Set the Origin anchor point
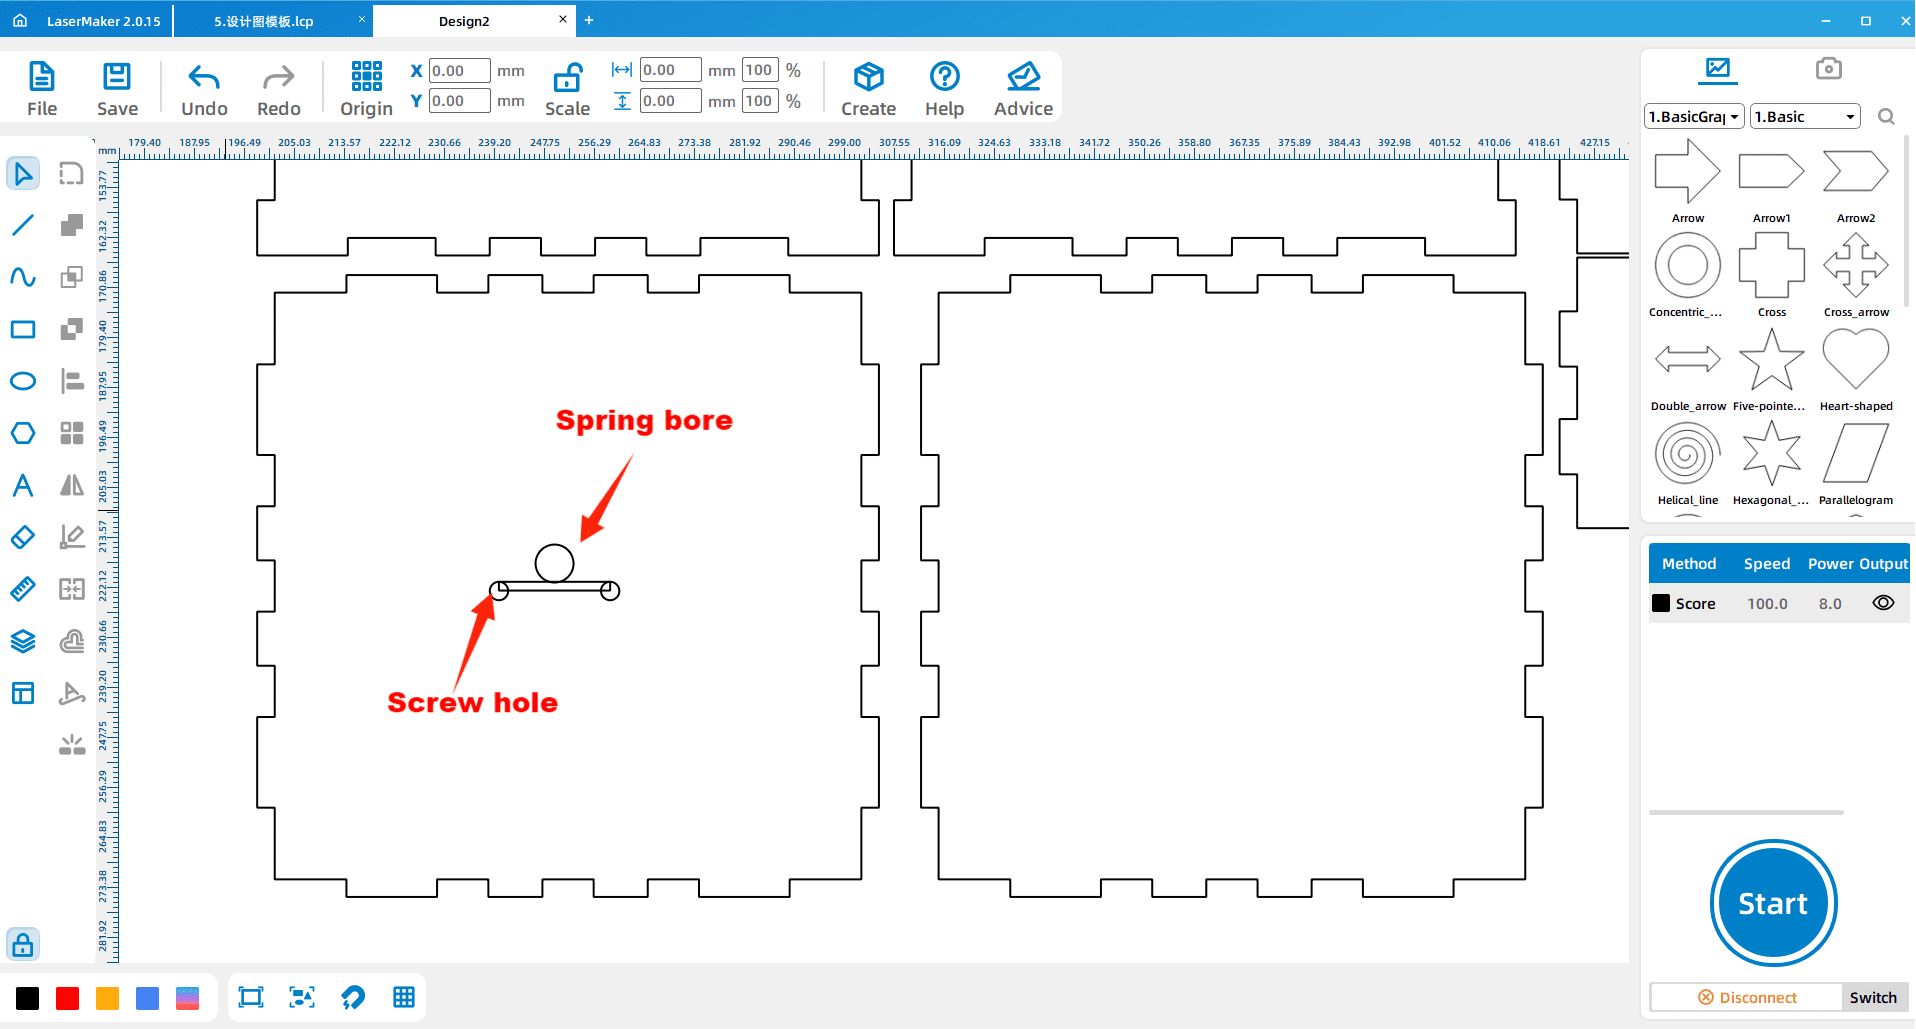 [366, 89]
